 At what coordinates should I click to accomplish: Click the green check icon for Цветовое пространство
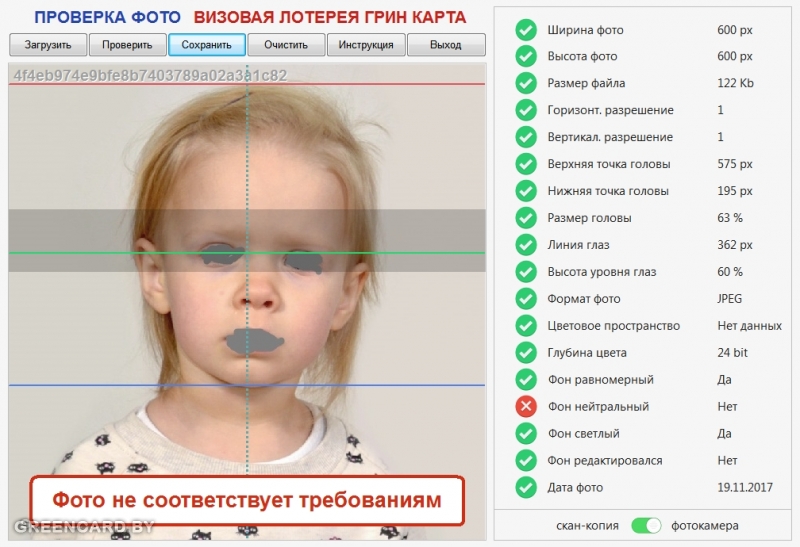coord(526,326)
